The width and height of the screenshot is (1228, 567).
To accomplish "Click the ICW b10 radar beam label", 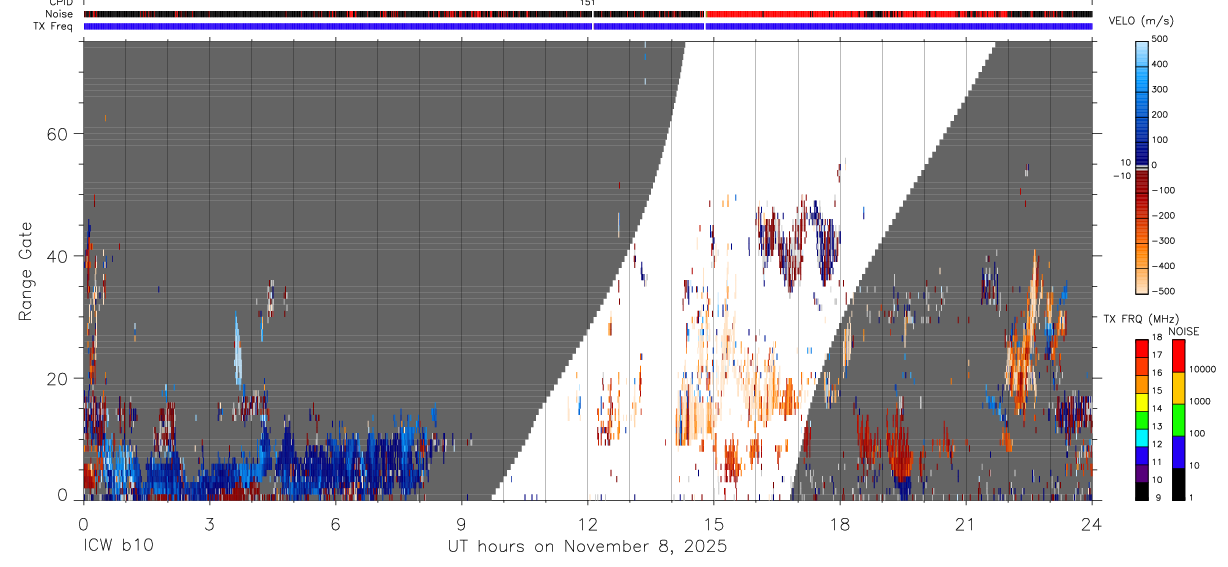I will 118,547.
